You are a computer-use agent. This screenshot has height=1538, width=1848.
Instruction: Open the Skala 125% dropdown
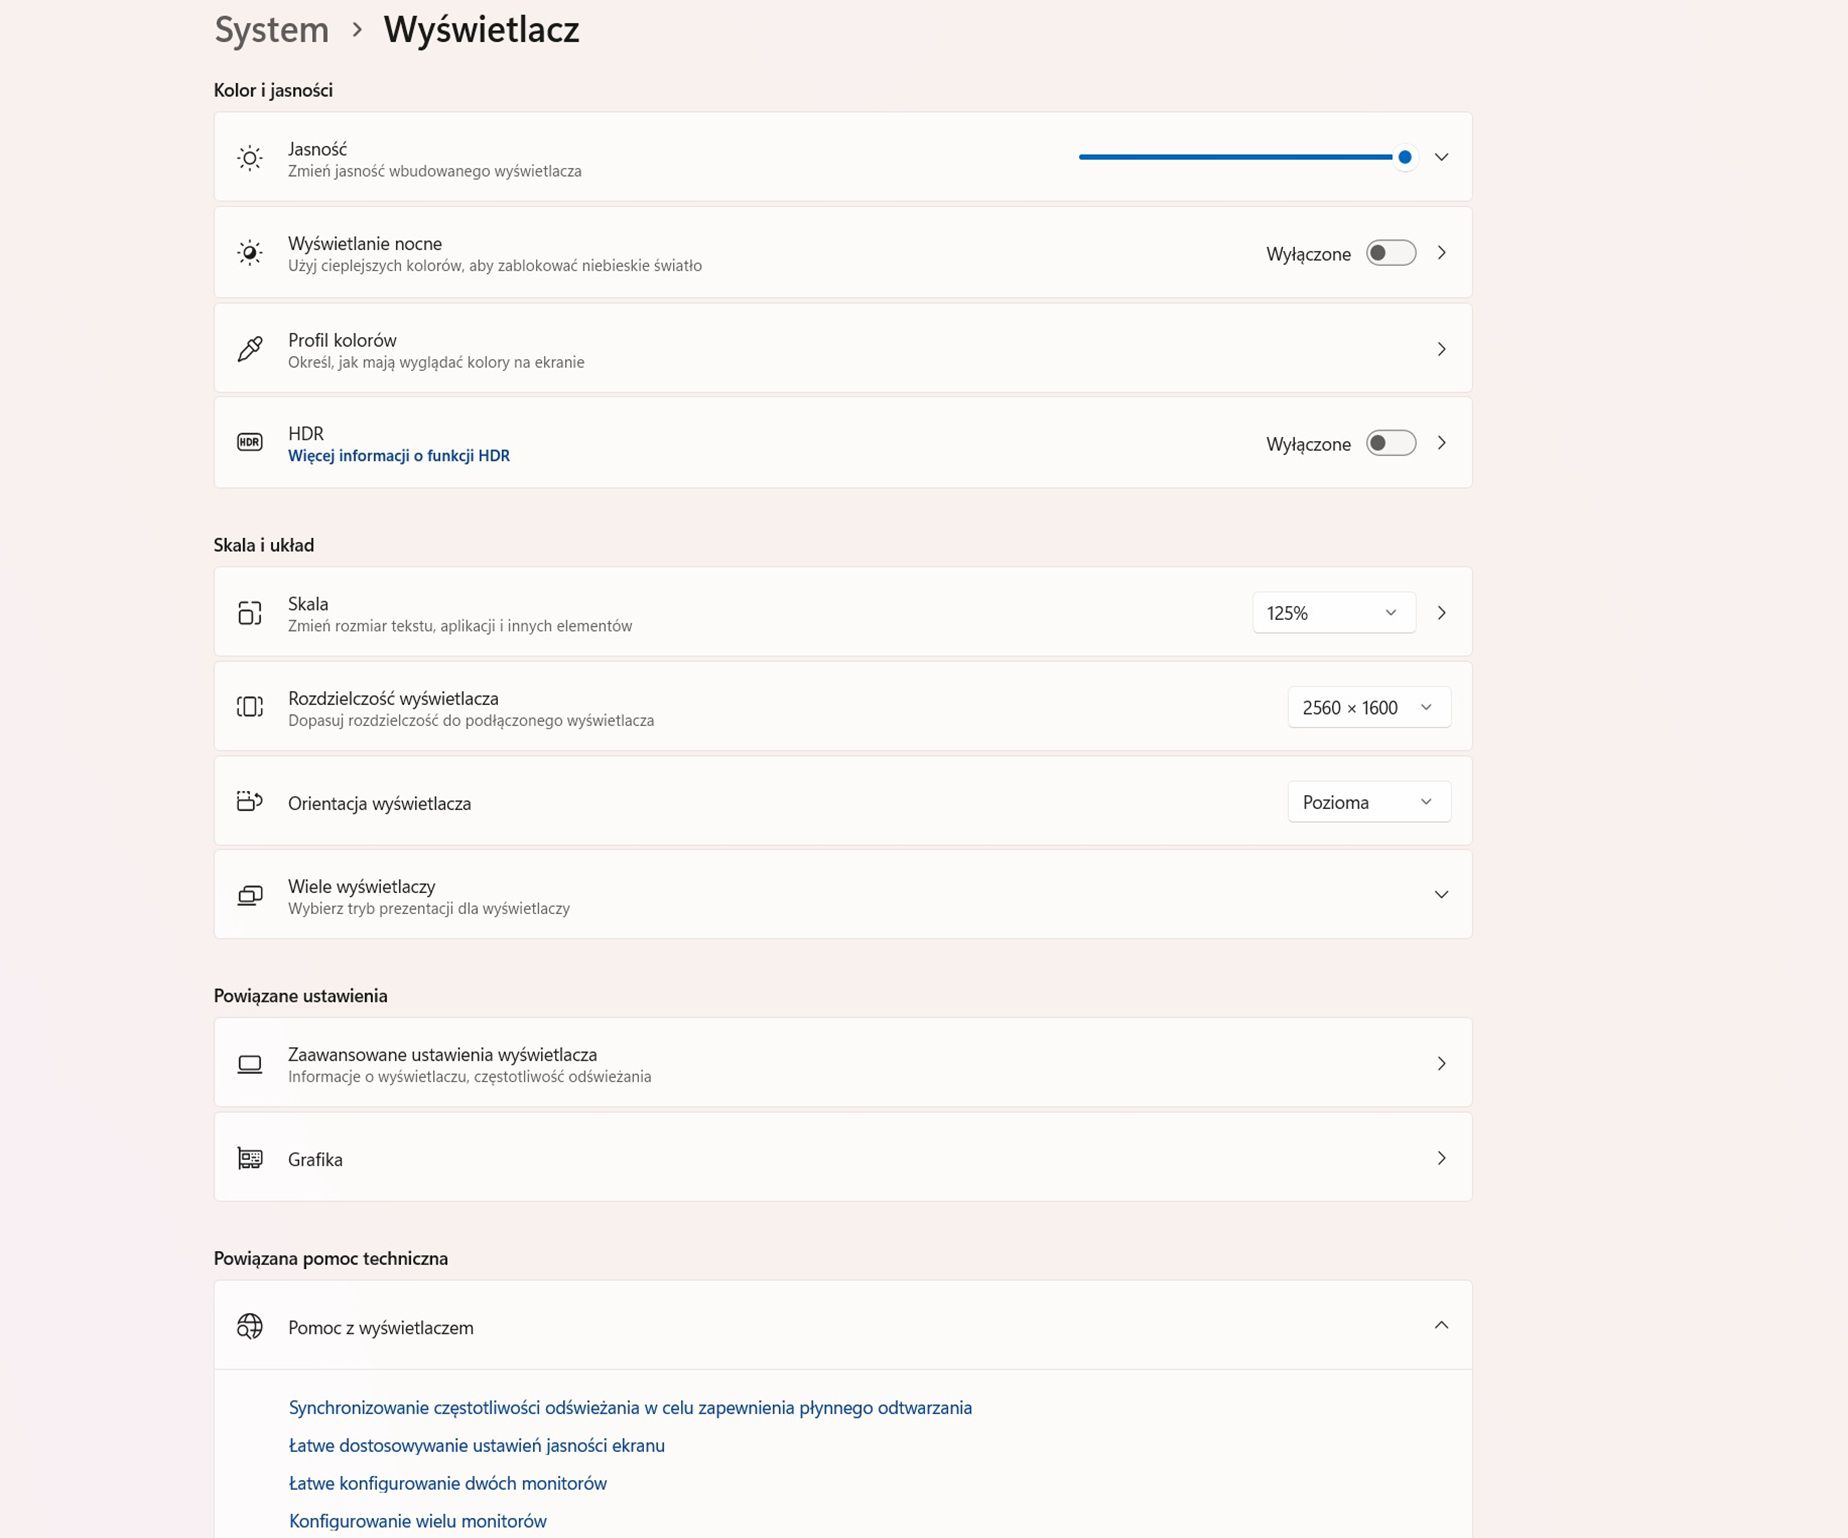(x=1332, y=612)
